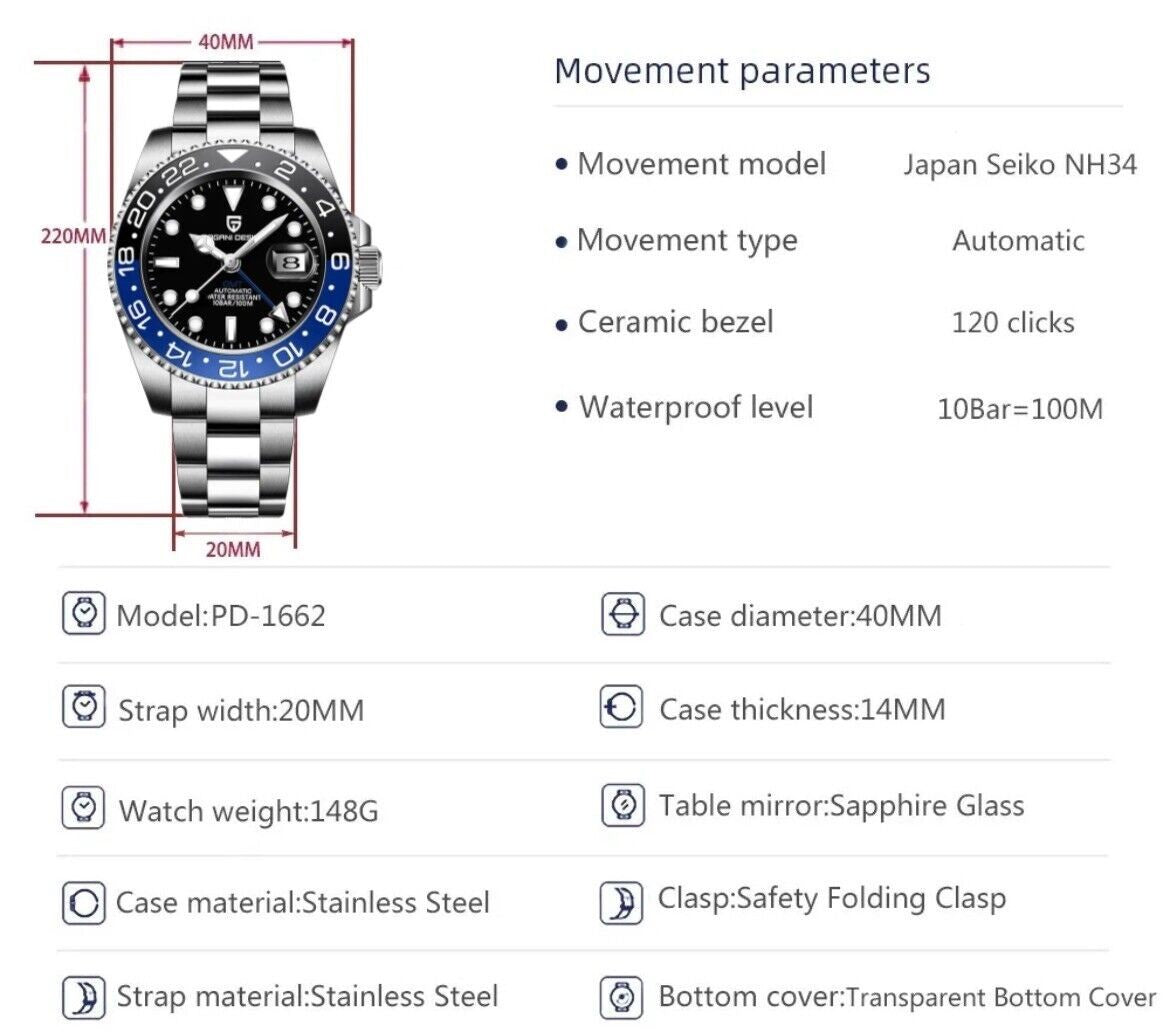Click the Case diameter icon
1170x1036 pixels.
[622, 613]
